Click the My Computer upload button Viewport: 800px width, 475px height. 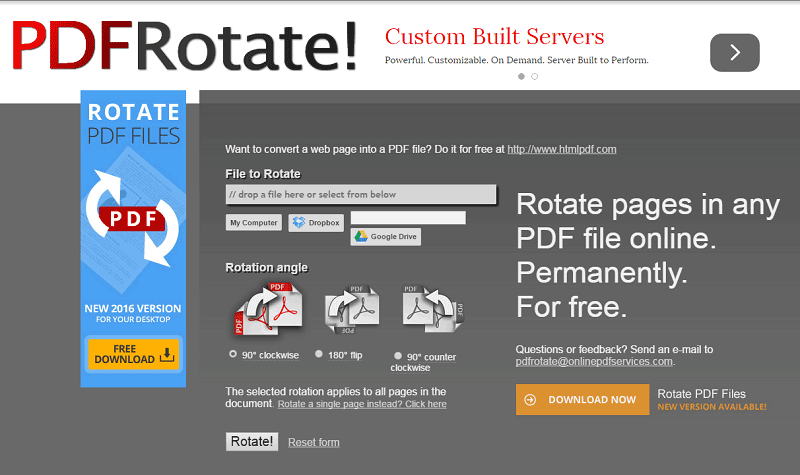(x=254, y=222)
